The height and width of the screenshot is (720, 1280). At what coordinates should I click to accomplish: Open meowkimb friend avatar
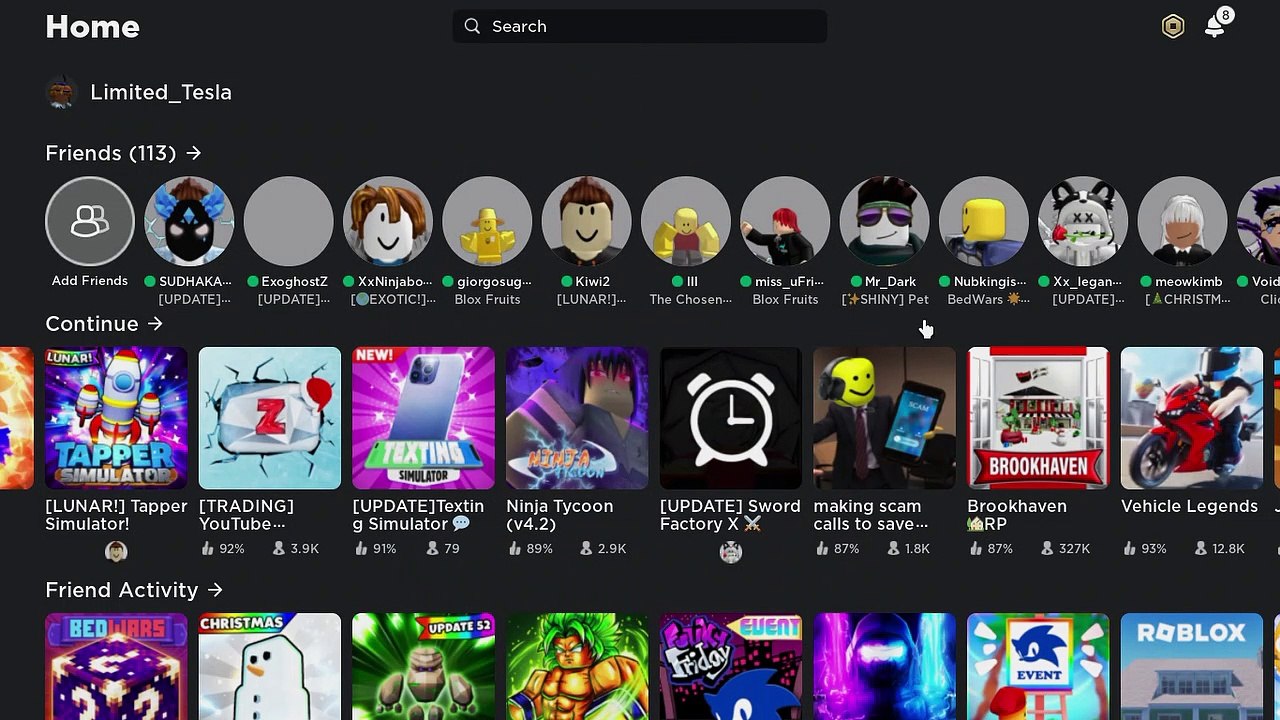1183,222
